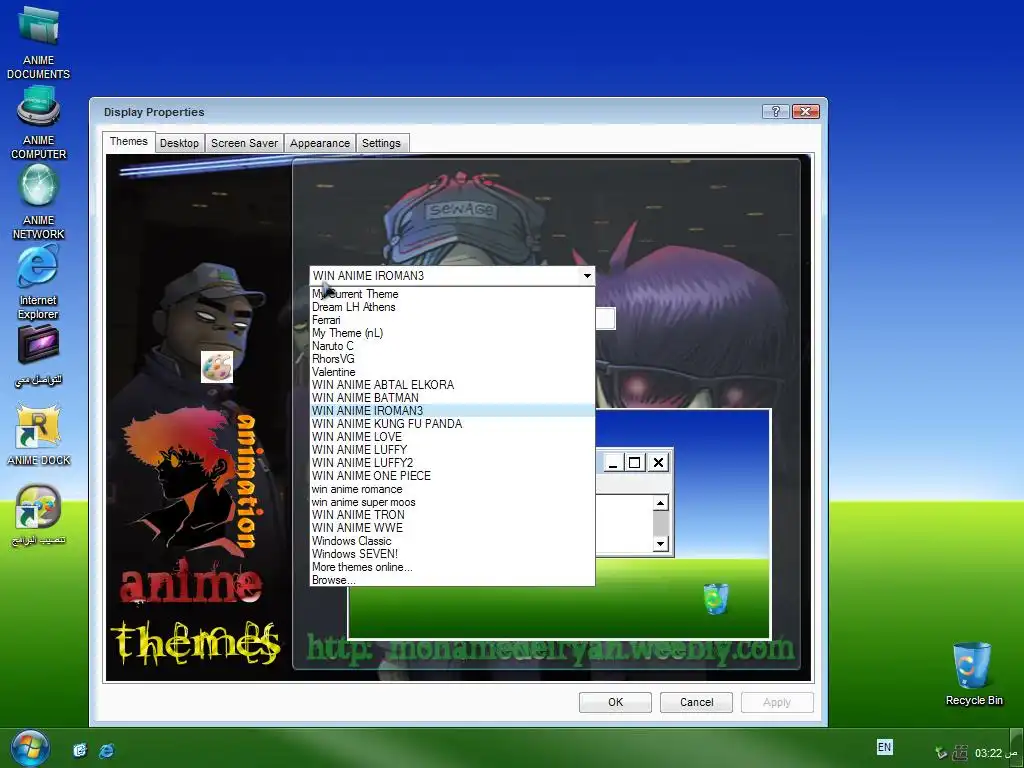Collapse the theme combo box arrow
The height and width of the screenshot is (768, 1024).
tap(587, 276)
